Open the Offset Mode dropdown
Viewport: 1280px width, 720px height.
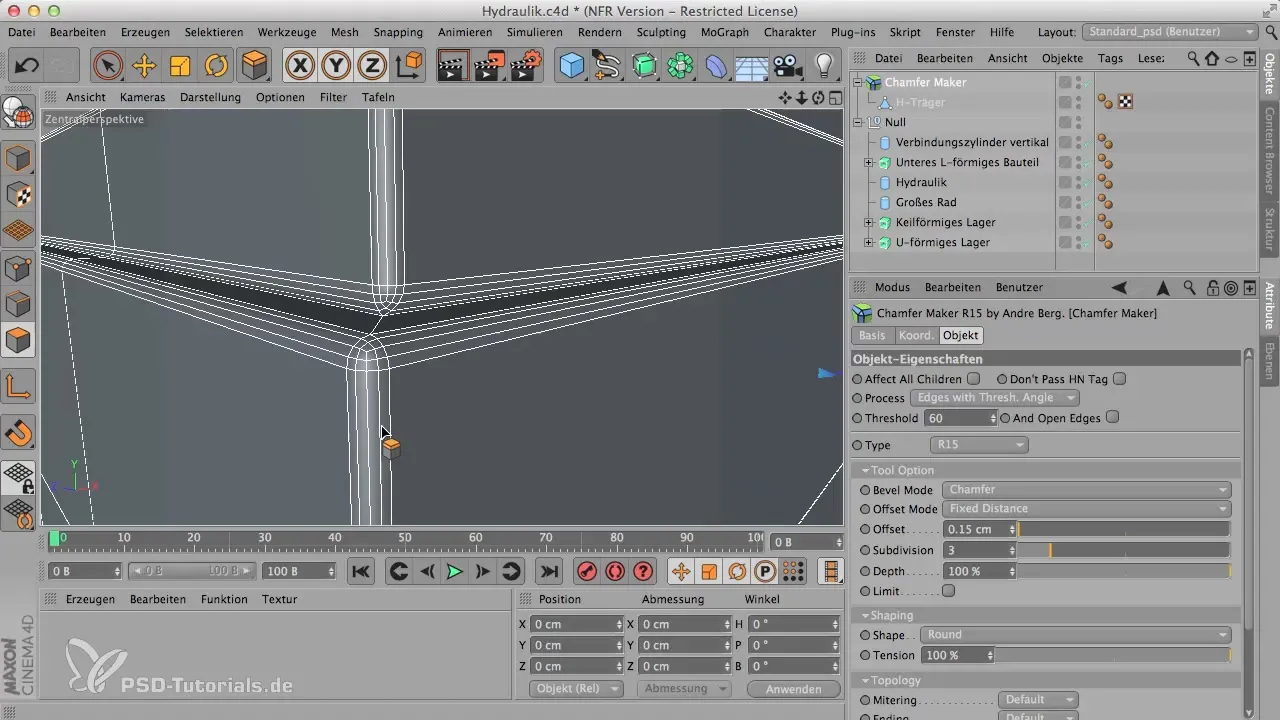[x=1086, y=509]
